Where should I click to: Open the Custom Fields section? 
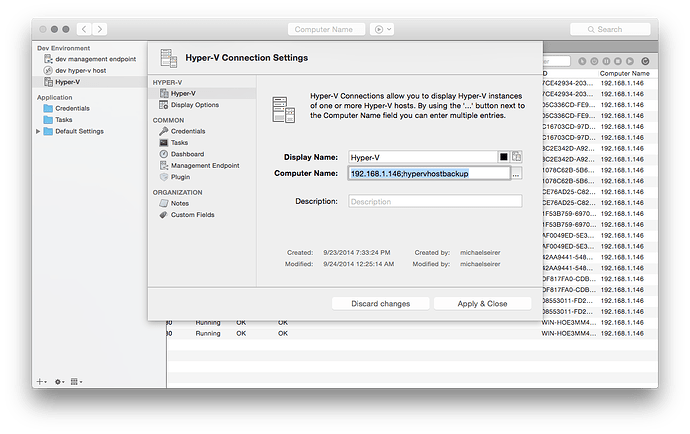[x=192, y=214]
